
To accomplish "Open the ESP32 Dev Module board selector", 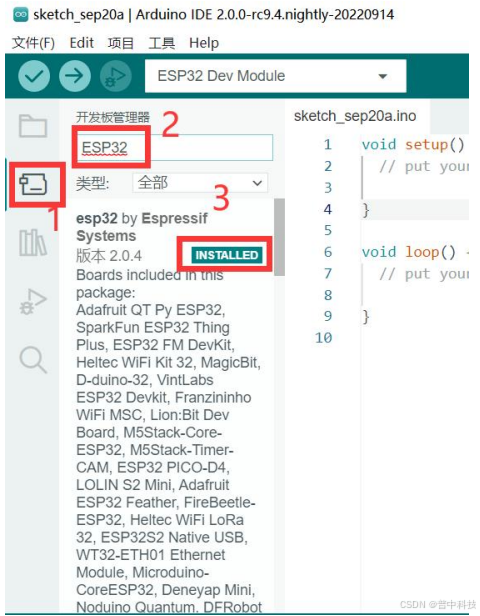I will point(275,76).
